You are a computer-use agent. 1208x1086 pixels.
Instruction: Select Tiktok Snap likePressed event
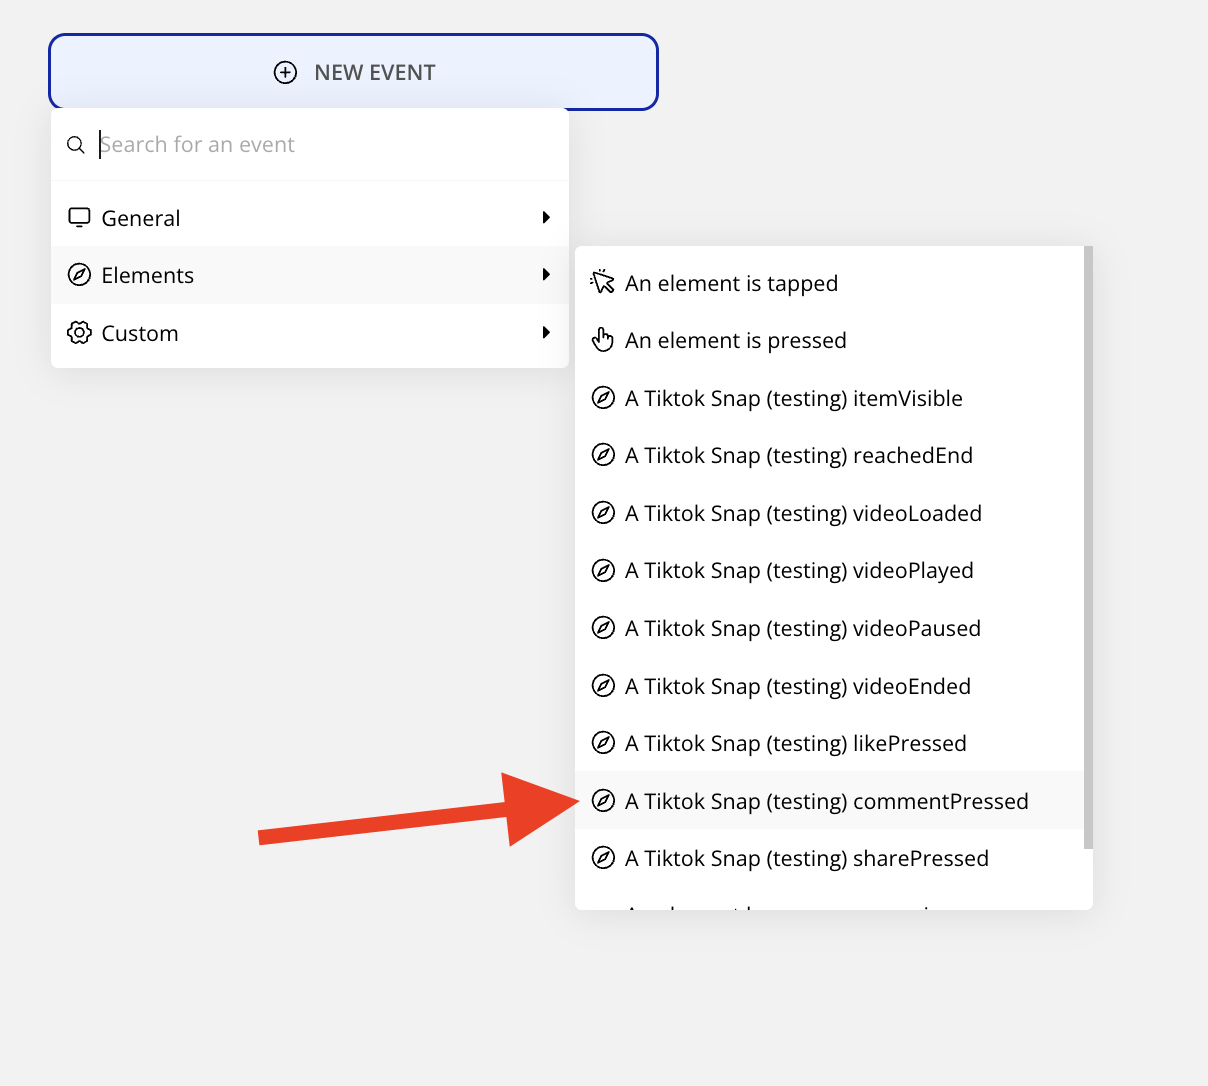click(795, 744)
